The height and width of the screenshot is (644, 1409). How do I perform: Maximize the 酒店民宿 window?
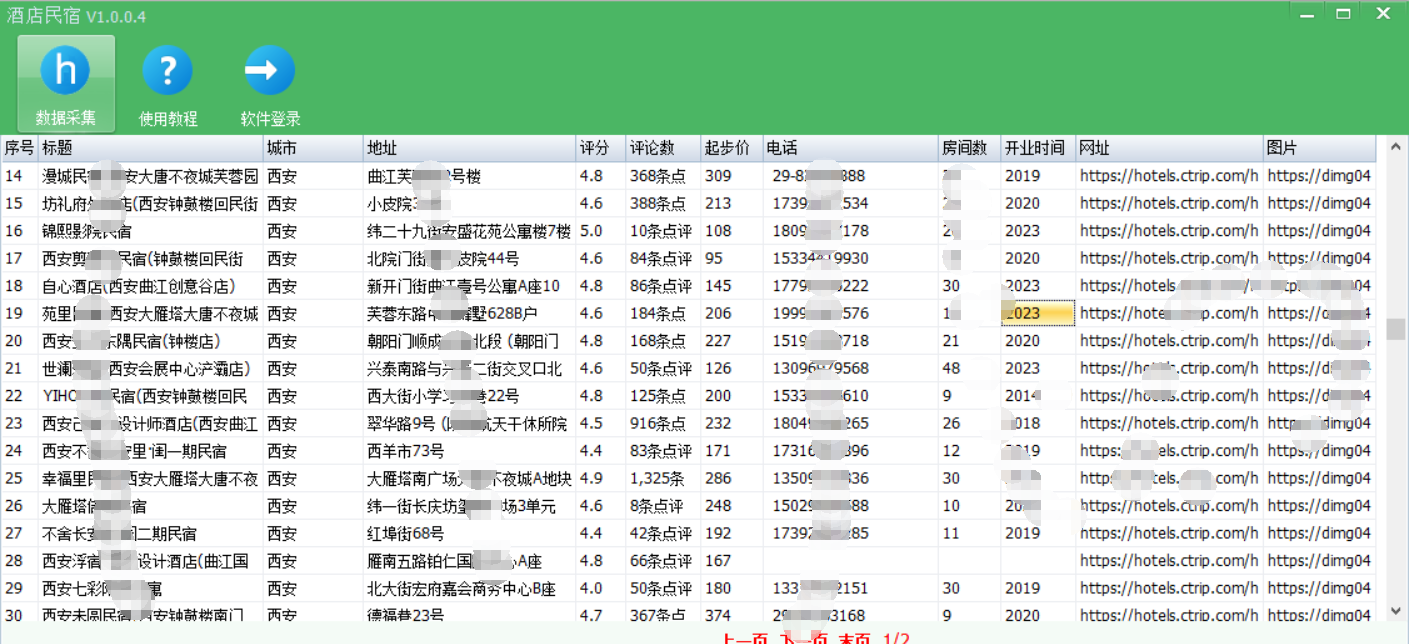[x=1343, y=14]
